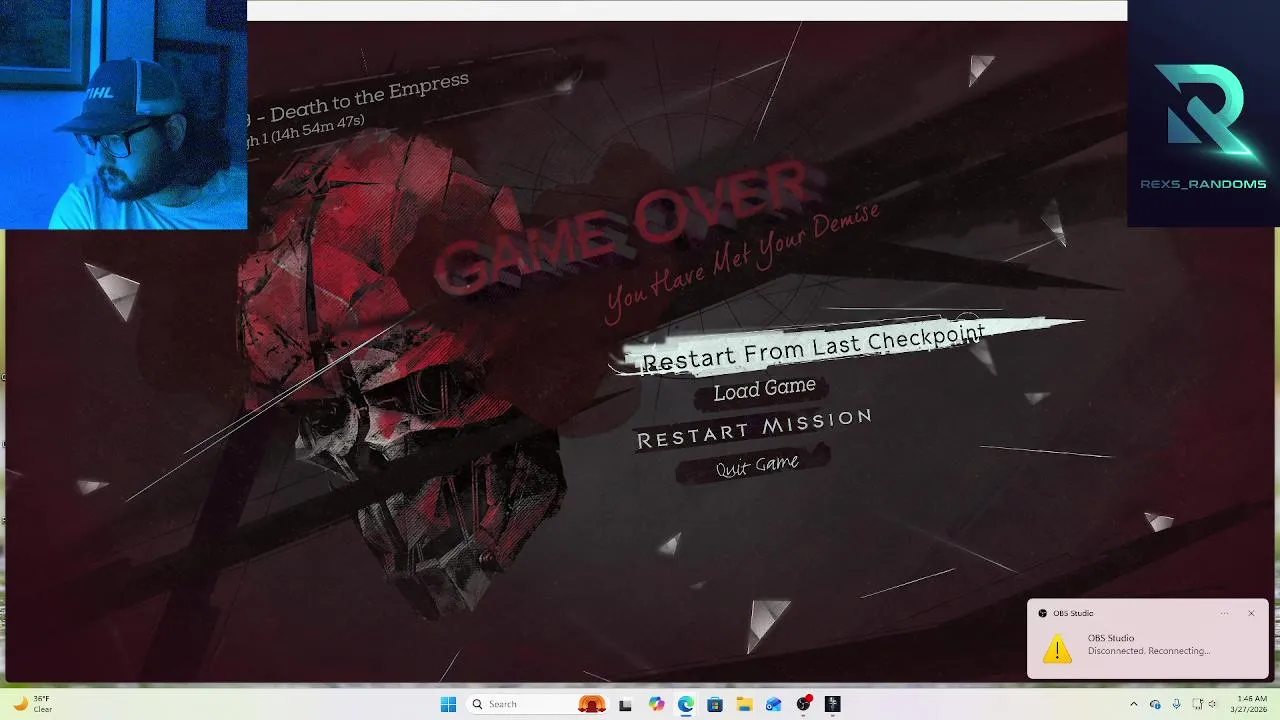The width and height of the screenshot is (1280, 720).
Task: Click the OBS Studio notification header icon
Action: click(1043, 613)
